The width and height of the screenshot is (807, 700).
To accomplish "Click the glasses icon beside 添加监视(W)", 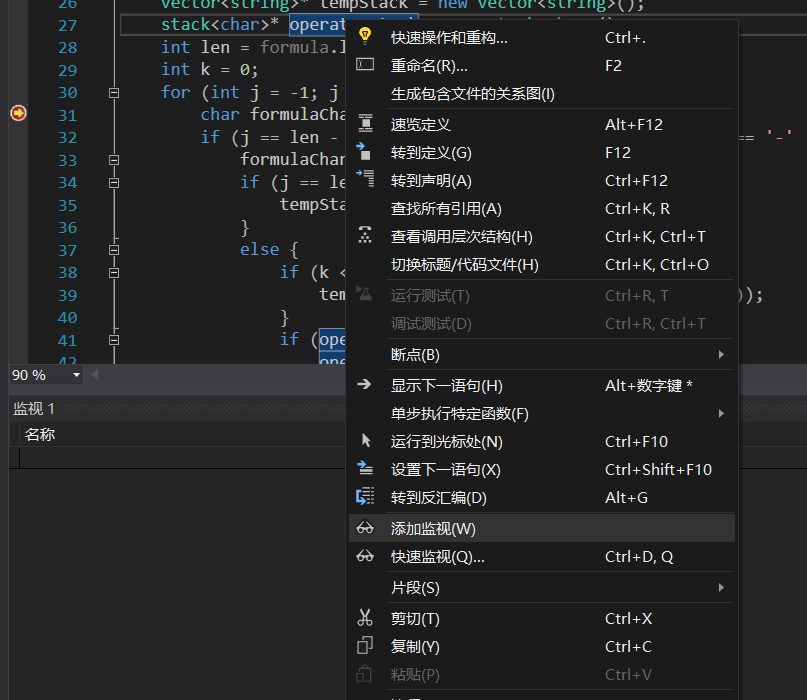I will (365, 528).
